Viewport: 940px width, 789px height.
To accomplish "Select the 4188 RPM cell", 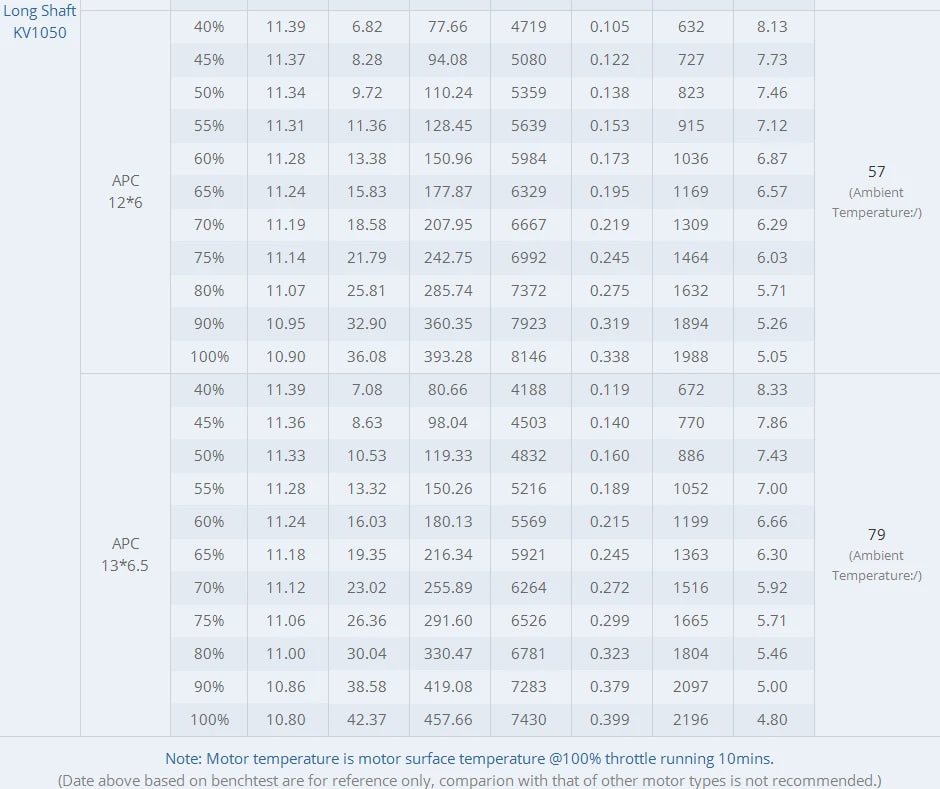I will pyautogui.click(x=529, y=390).
